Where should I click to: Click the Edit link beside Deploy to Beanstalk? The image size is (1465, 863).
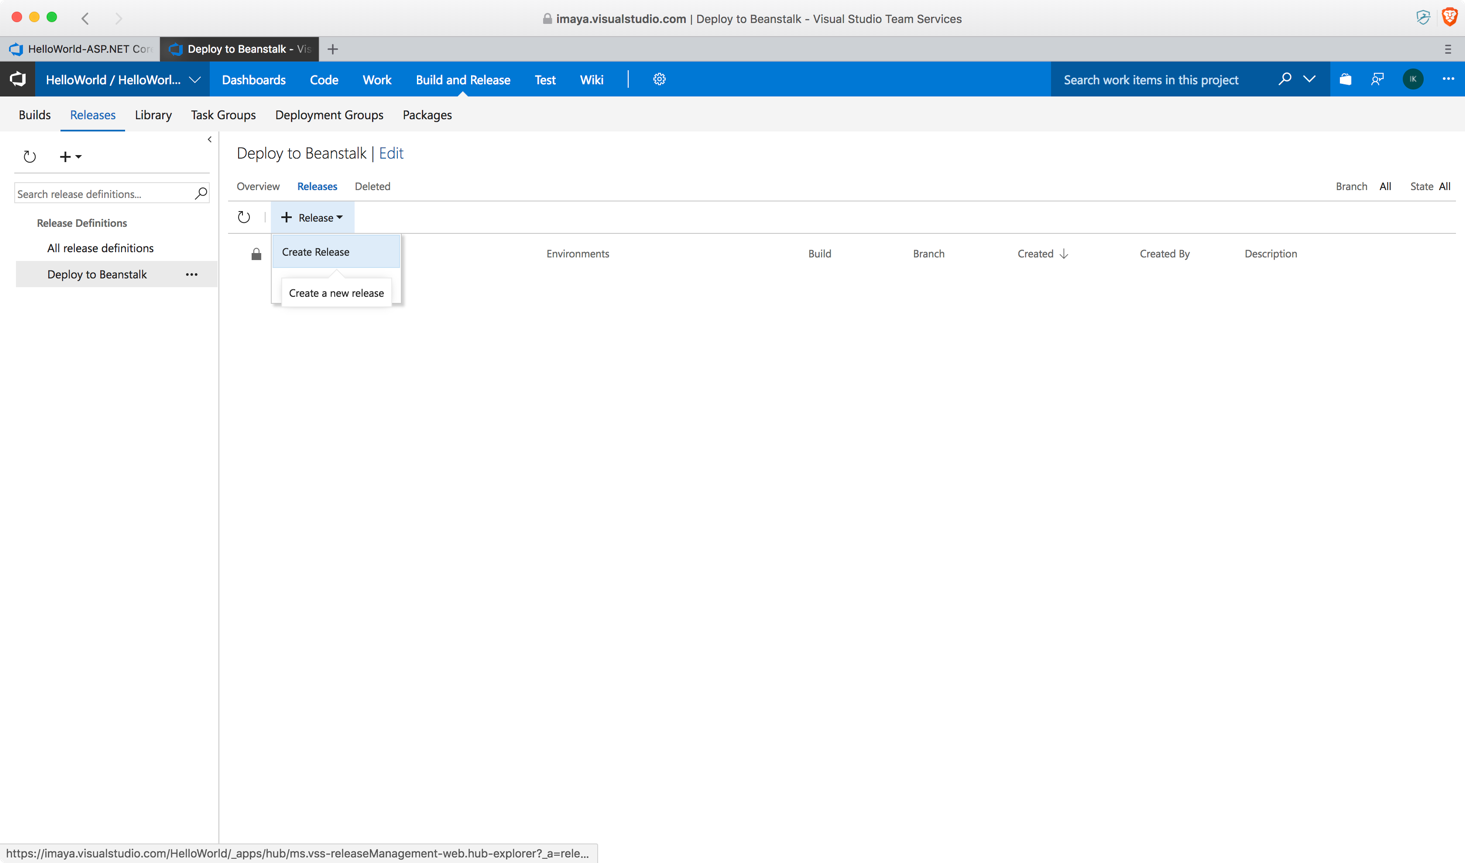pos(391,153)
